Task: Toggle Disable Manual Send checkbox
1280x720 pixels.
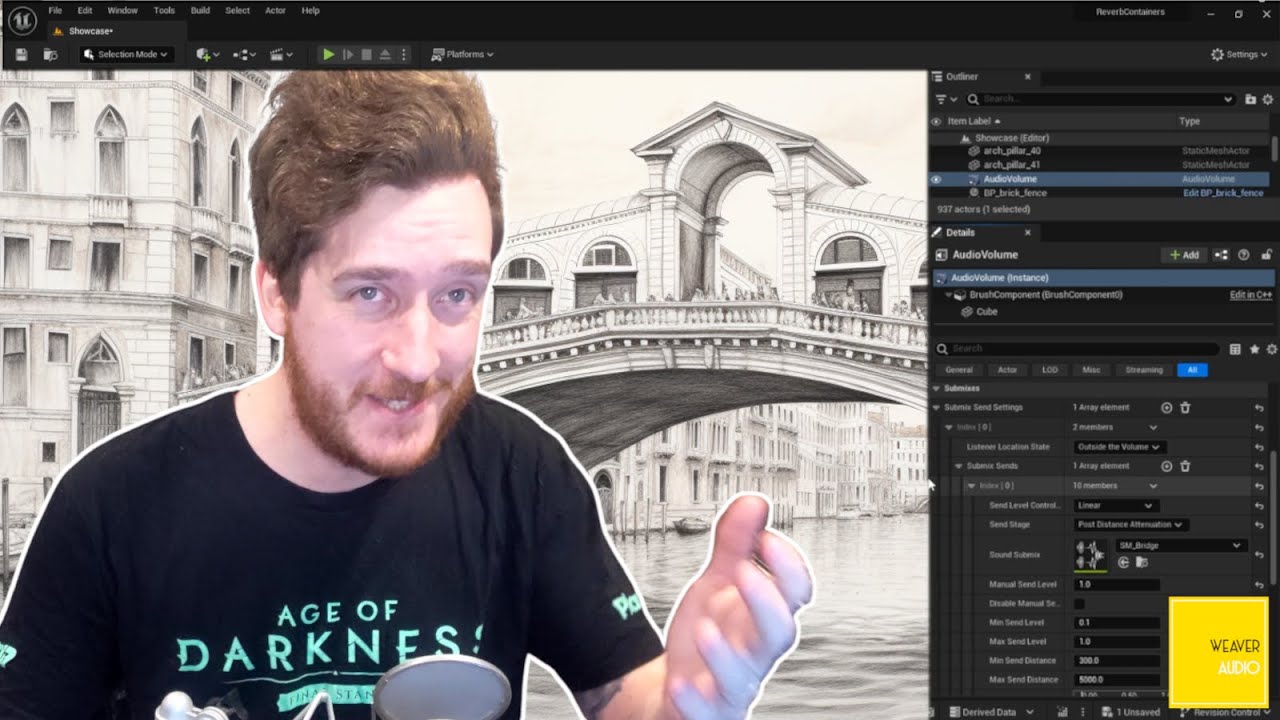Action: coord(1079,604)
